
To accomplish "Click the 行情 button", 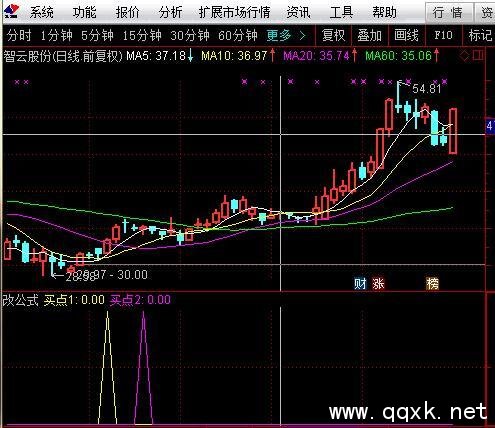I will [x=448, y=13].
